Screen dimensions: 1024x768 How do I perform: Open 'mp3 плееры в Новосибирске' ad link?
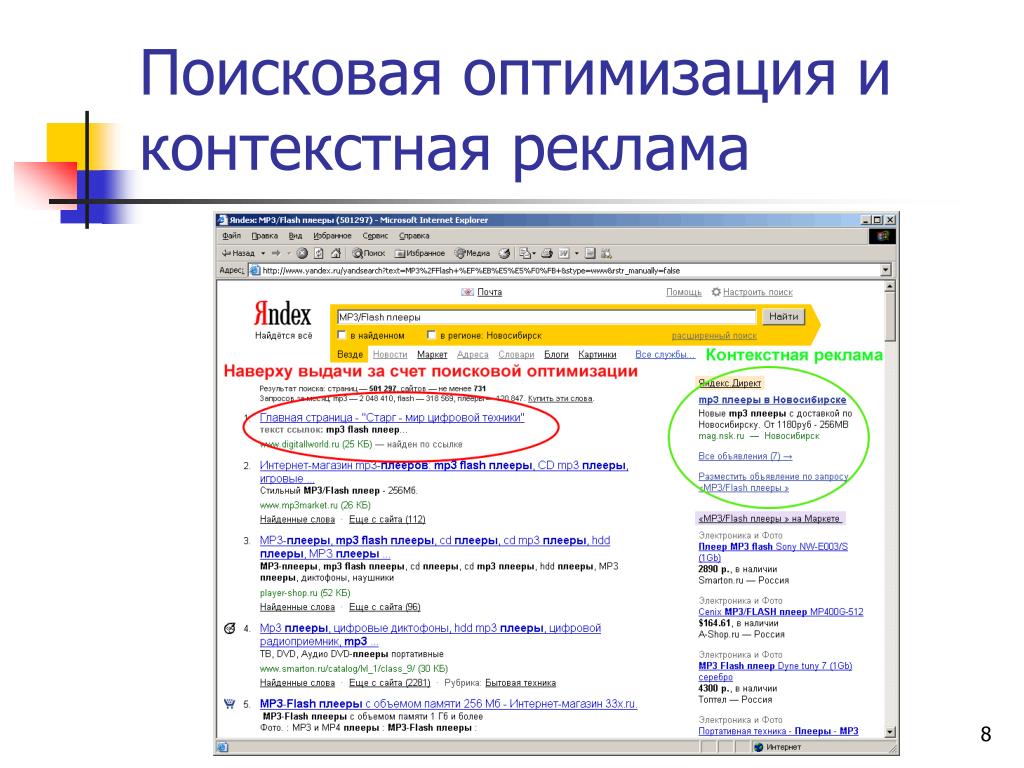click(x=772, y=400)
